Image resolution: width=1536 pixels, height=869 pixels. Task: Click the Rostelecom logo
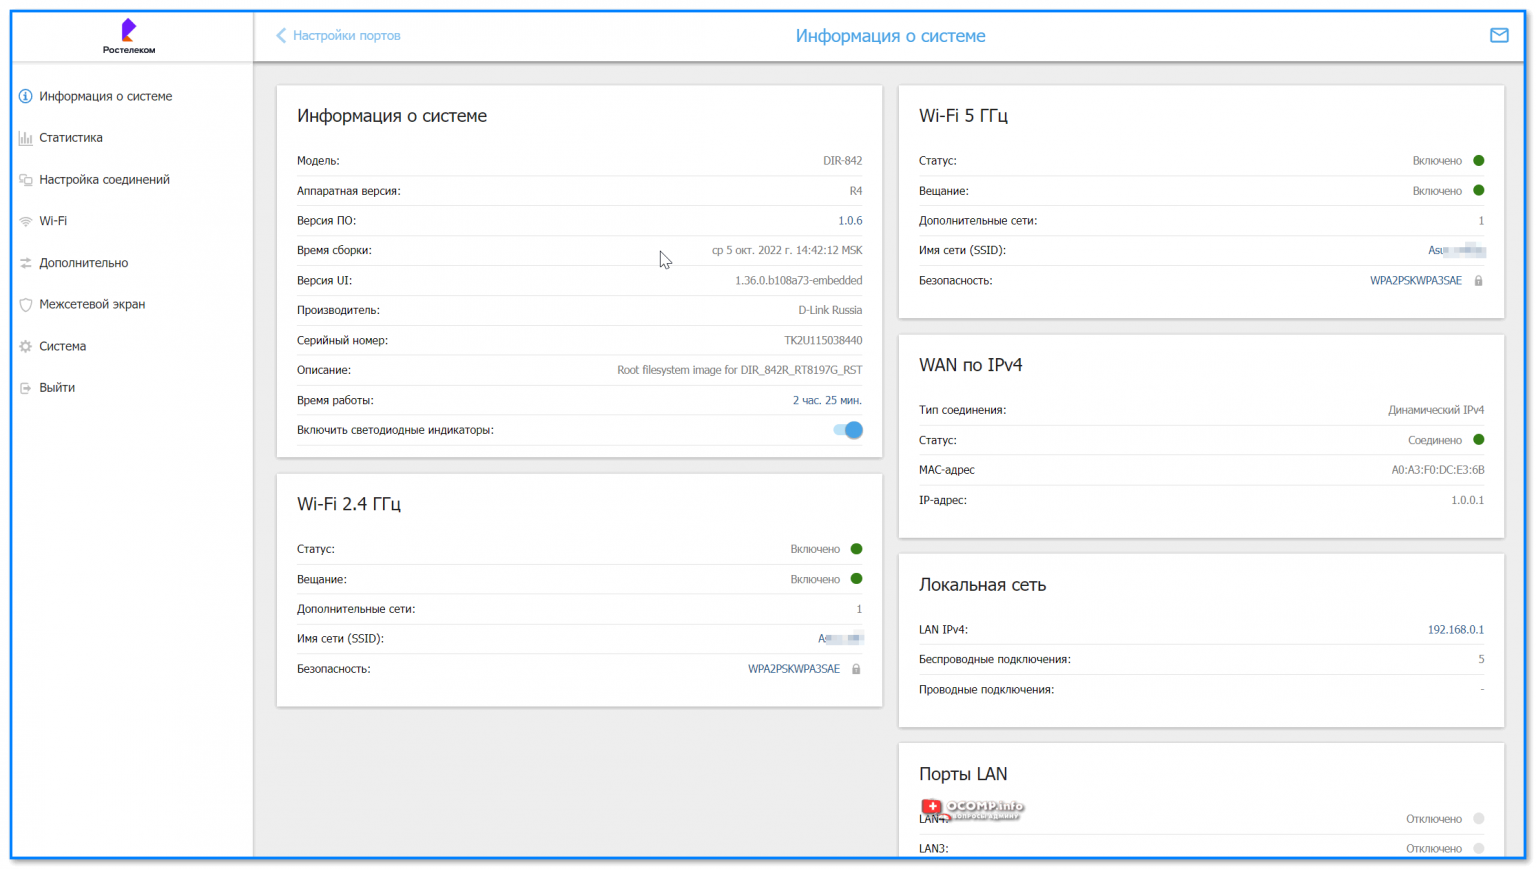tap(129, 36)
